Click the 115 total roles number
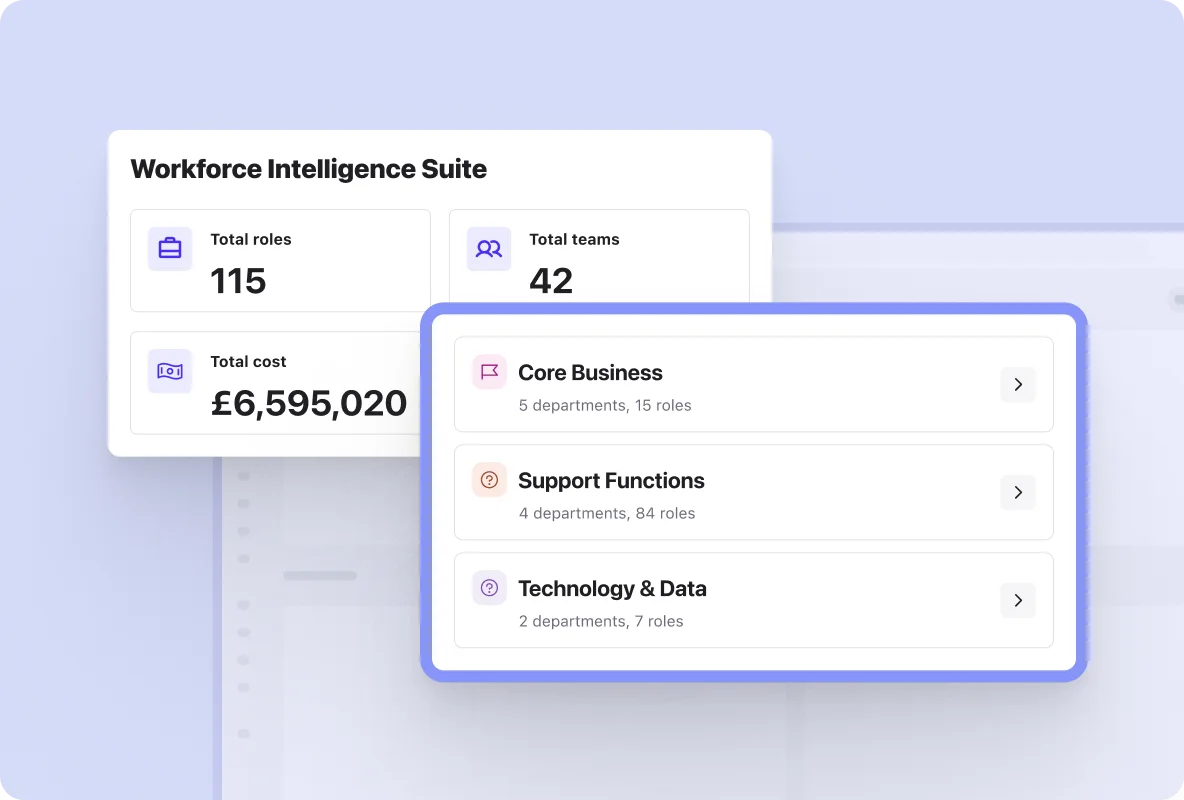The image size is (1184, 800). click(x=238, y=281)
